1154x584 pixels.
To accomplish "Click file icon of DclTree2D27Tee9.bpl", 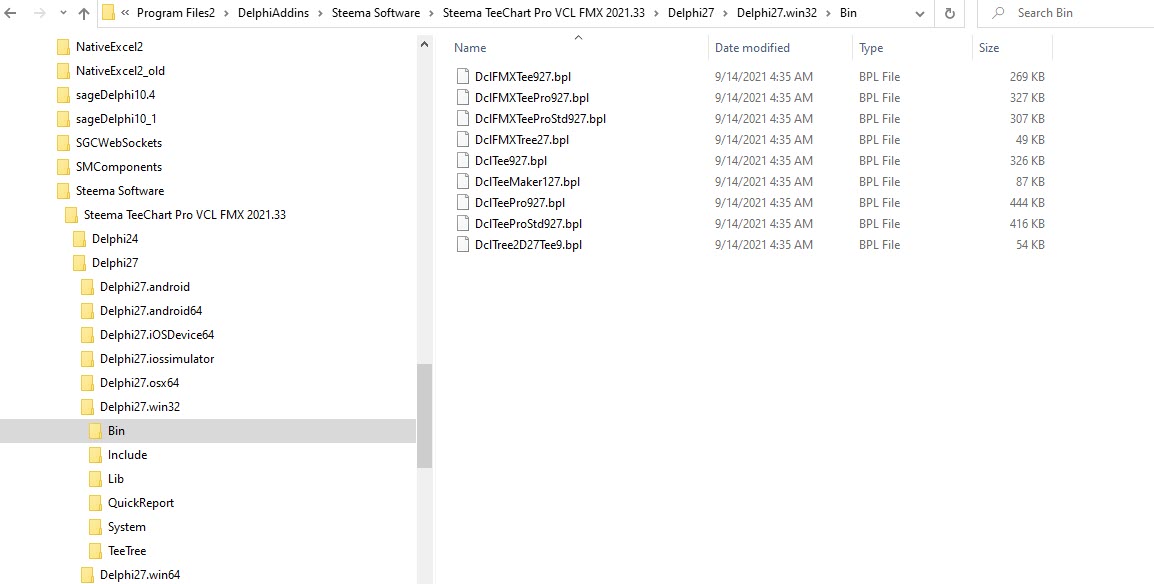I will (463, 245).
